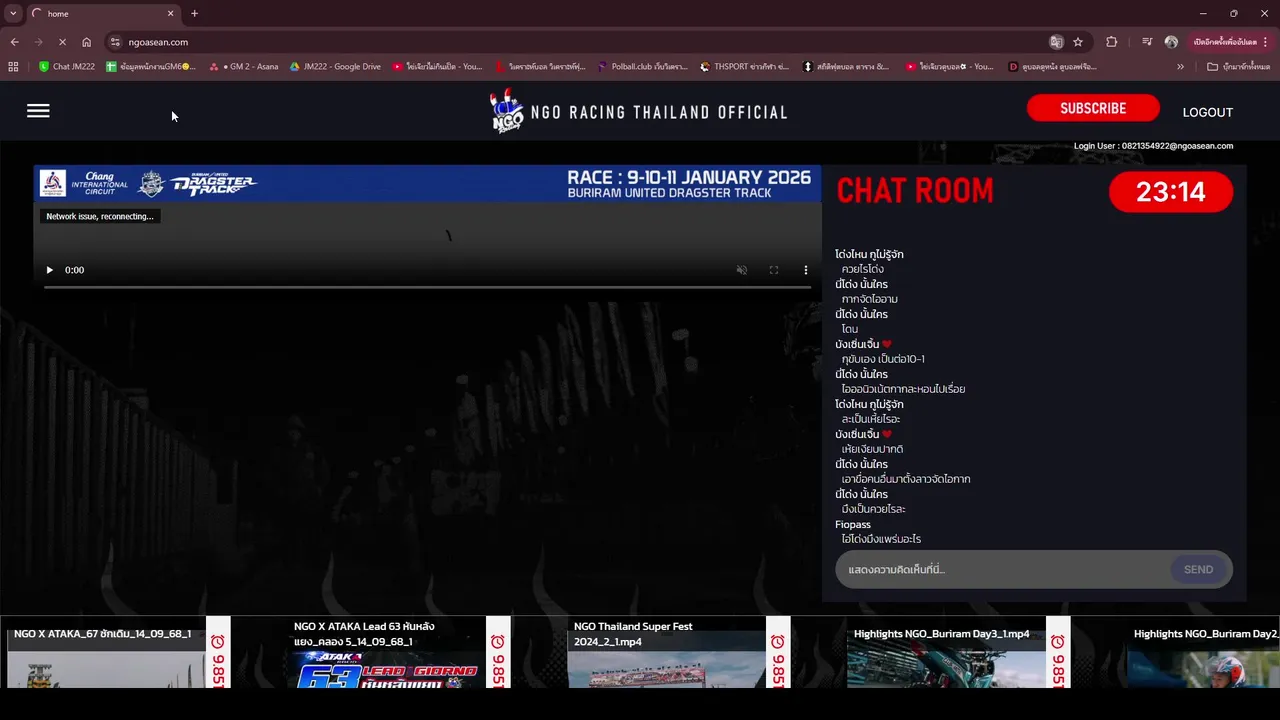Go forward in browser history

tap(38, 42)
